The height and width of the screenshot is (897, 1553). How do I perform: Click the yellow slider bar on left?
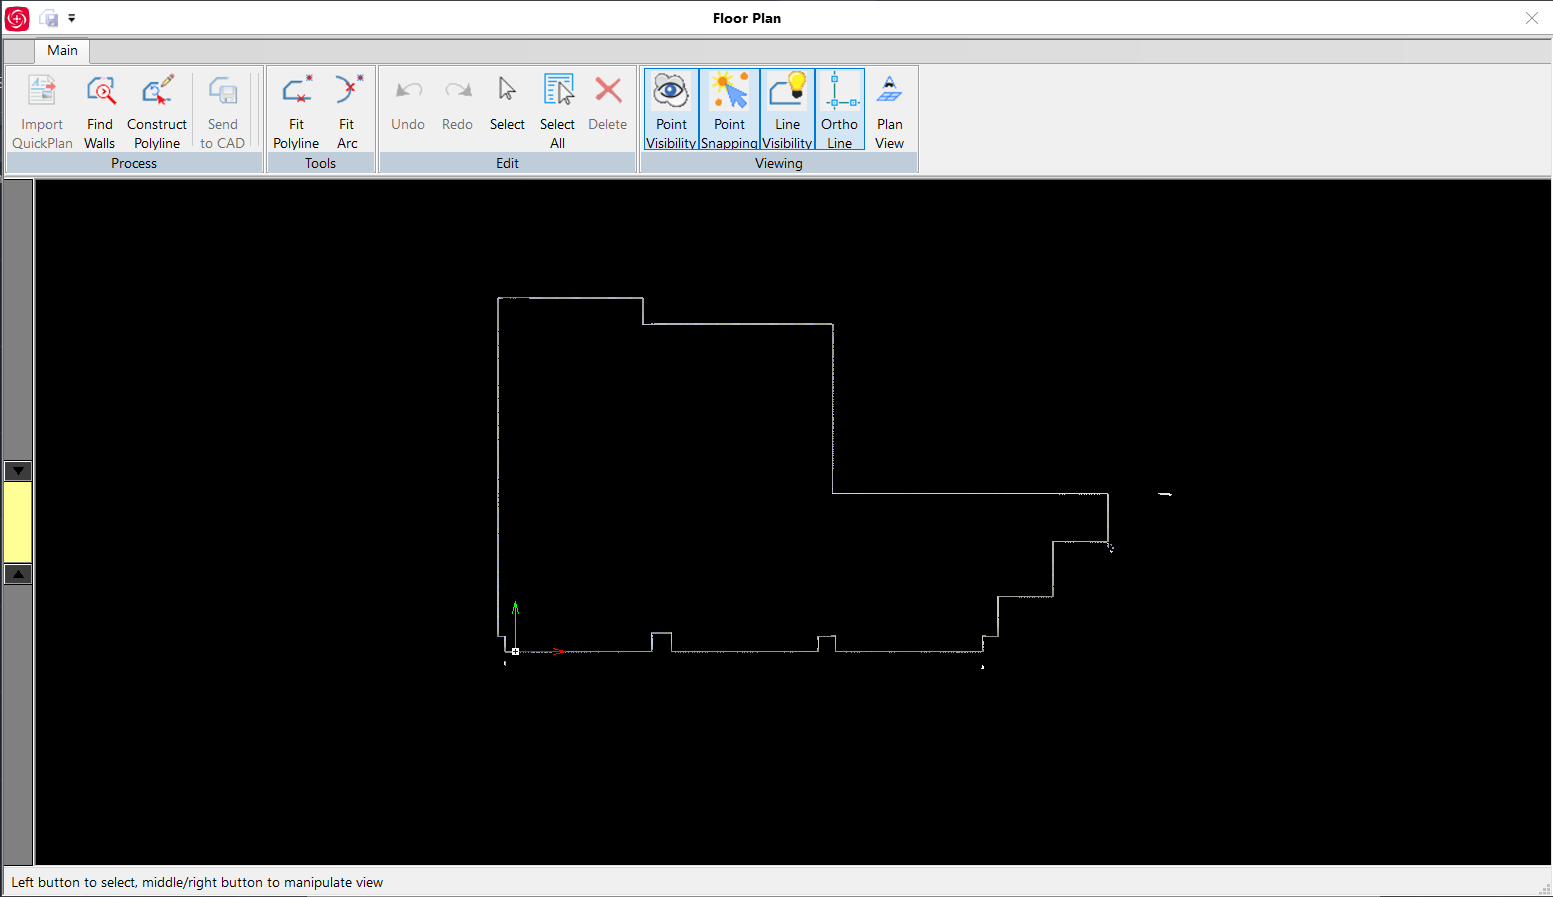(18, 522)
